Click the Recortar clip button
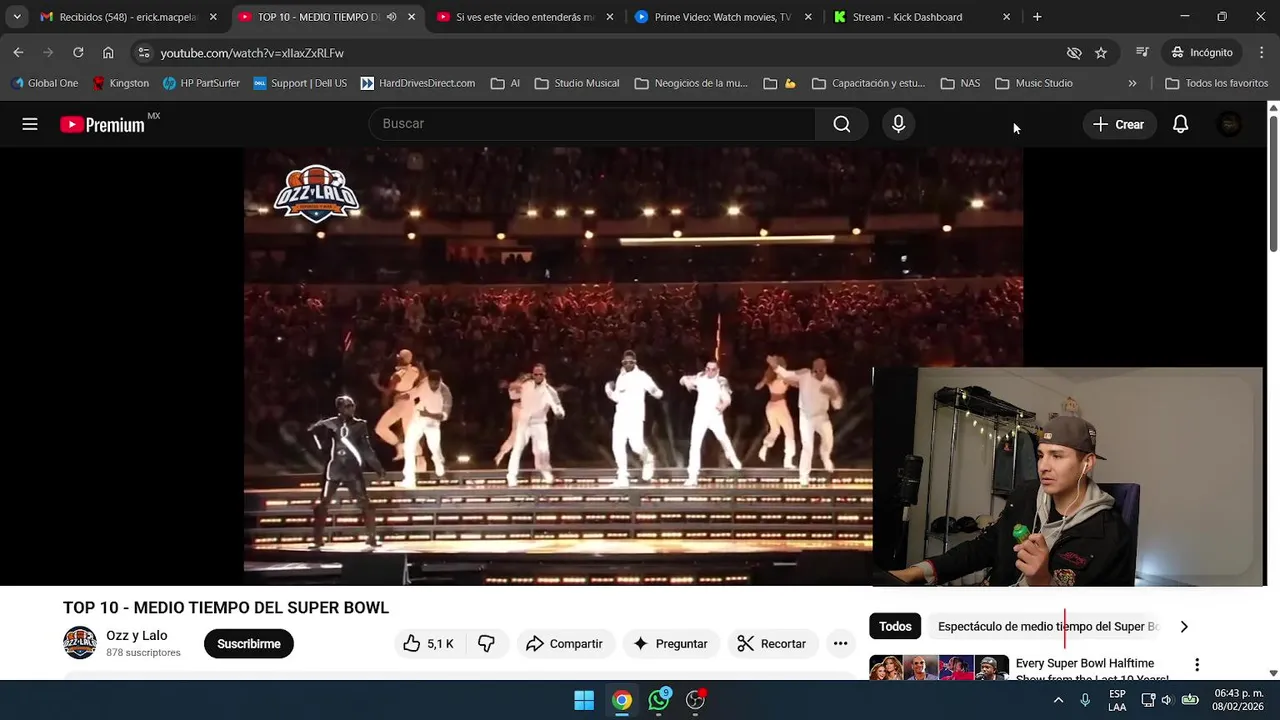Screen dimensions: 1280x720 (772, 644)
